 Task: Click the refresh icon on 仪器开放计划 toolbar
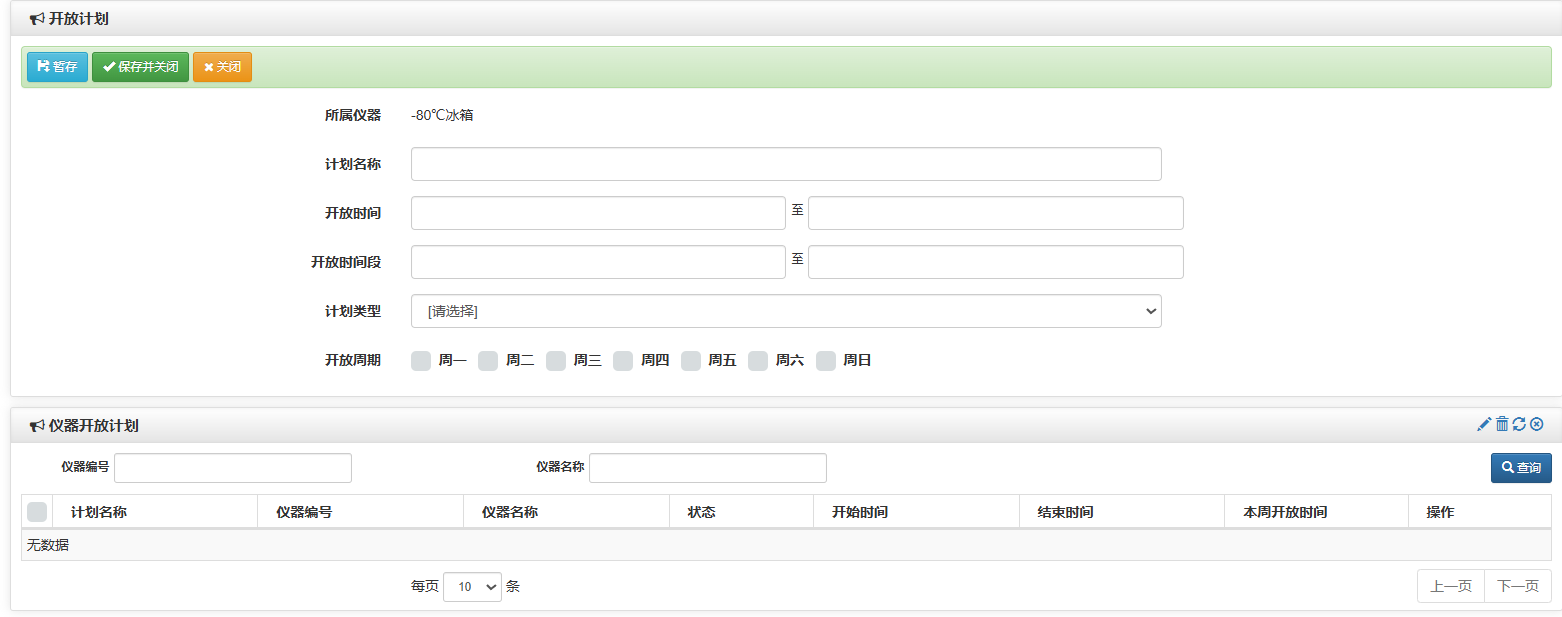click(x=1519, y=424)
